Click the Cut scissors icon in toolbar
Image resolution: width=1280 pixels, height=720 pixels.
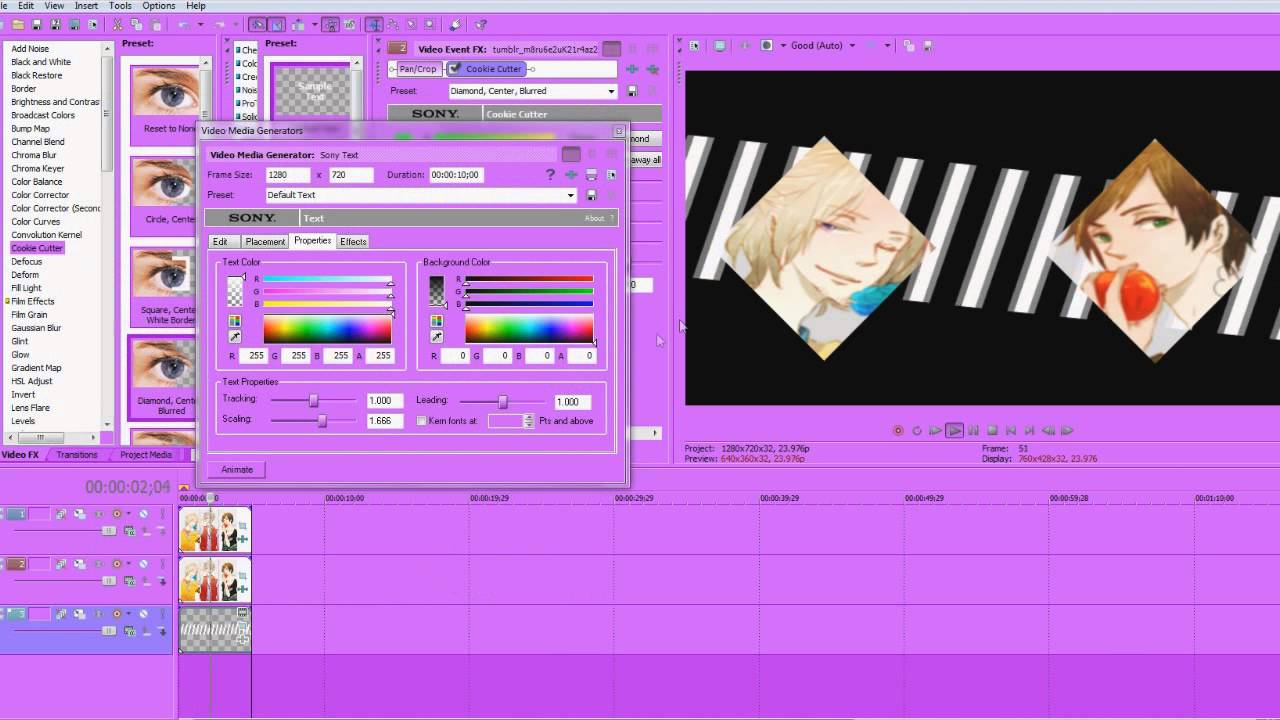pyautogui.click(x=117, y=24)
